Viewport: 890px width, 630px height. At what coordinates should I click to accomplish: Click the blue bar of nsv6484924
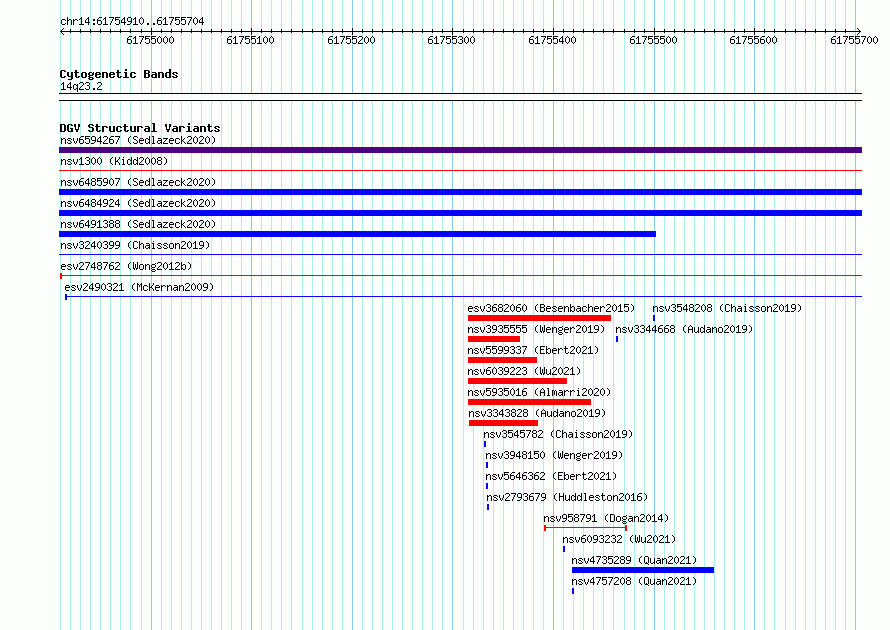pos(460,213)
